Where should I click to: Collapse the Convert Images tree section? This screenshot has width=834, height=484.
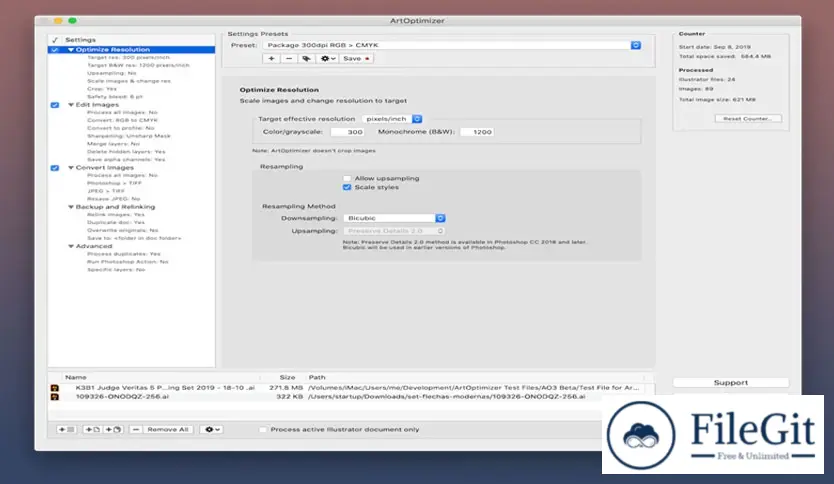pyautogui.click(x=71, y=168)
